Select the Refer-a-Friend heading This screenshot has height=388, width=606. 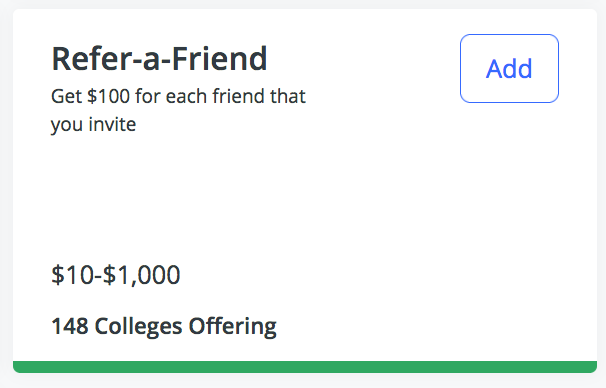point(159,59)
